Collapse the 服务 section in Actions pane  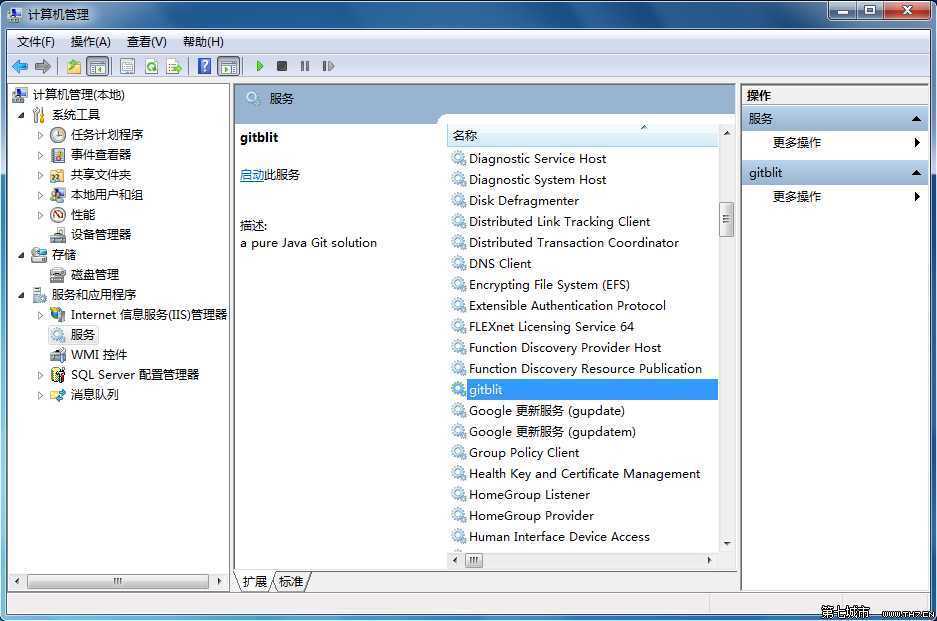coord(916,119)
